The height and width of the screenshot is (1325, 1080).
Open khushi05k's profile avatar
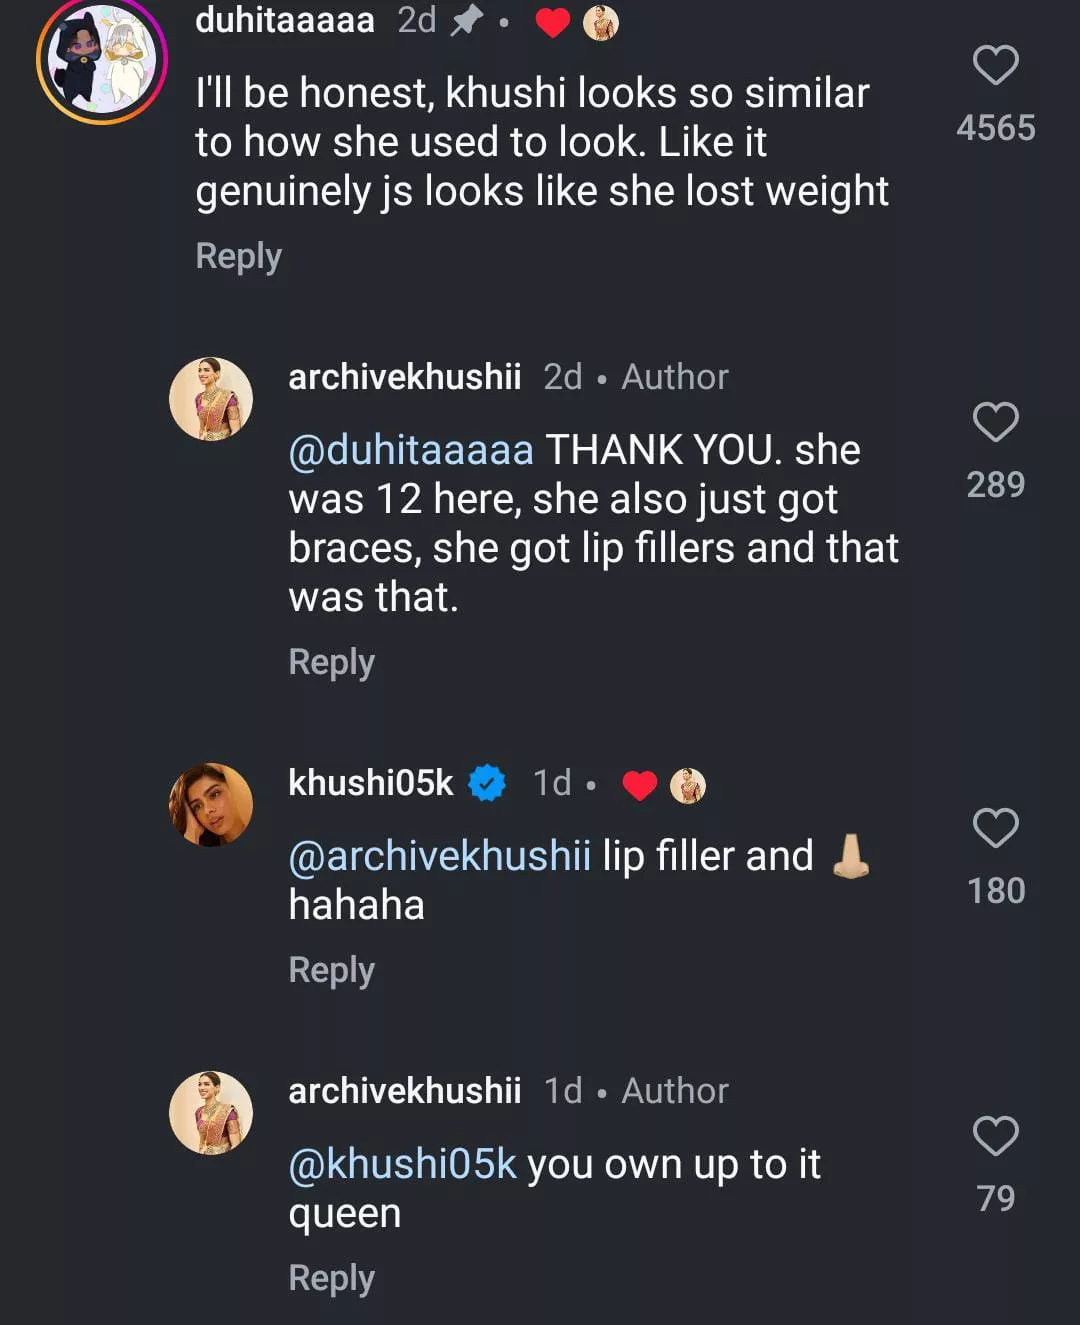(x=211, y=805)
